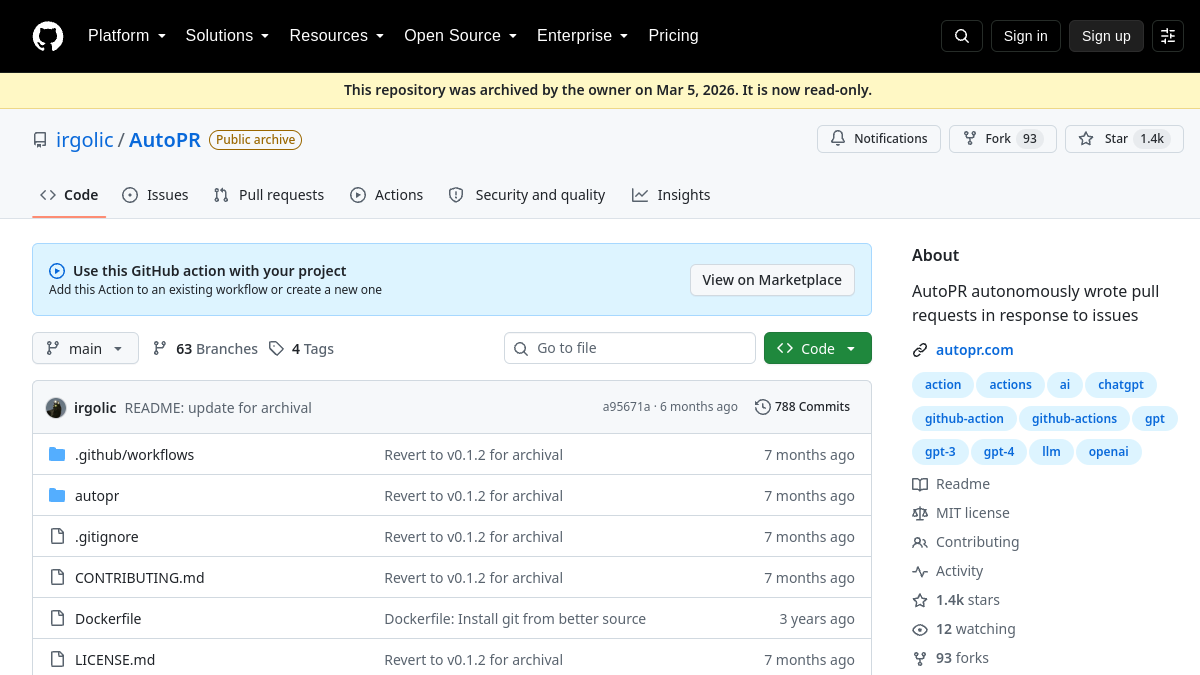Open appearance settings sliders icon

coord(1168,36)
